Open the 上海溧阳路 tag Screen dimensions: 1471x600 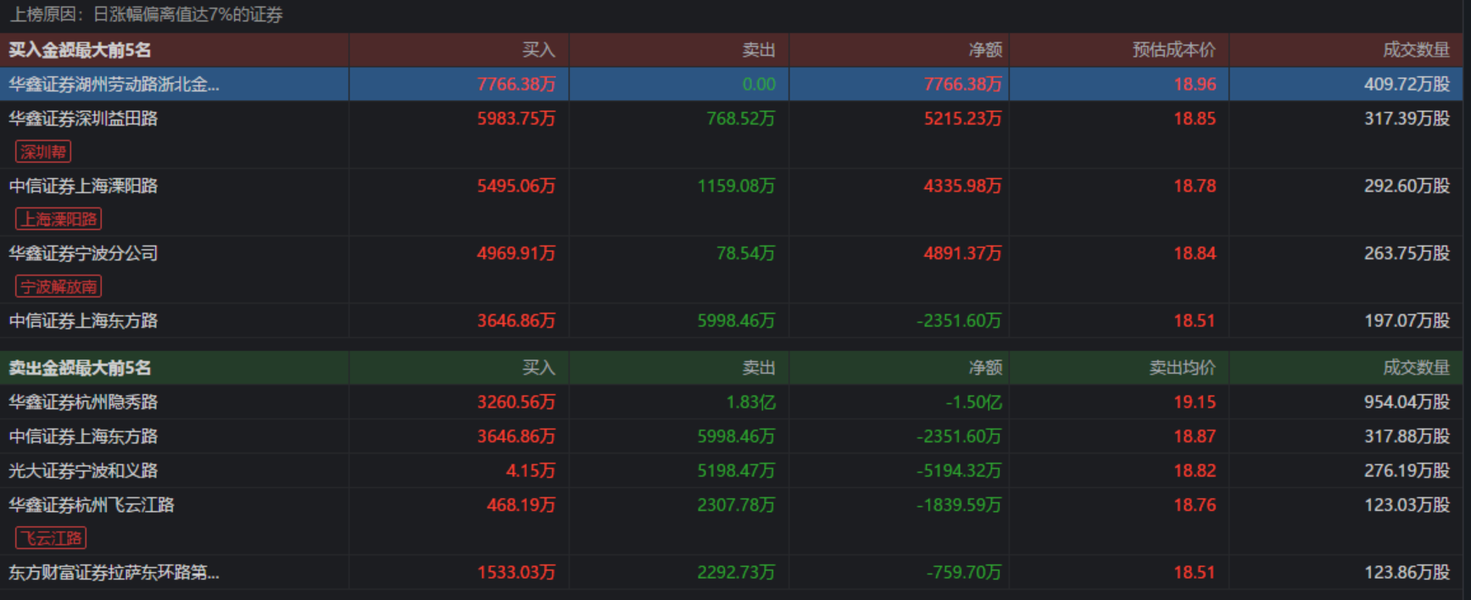[59, 219]
